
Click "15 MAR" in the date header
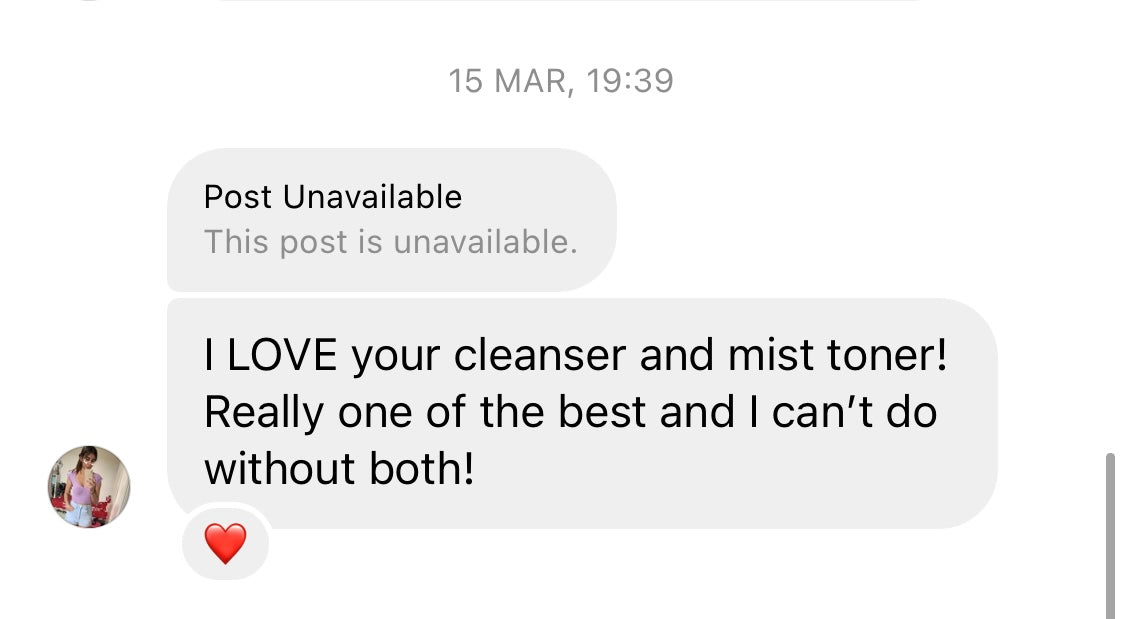509,80
